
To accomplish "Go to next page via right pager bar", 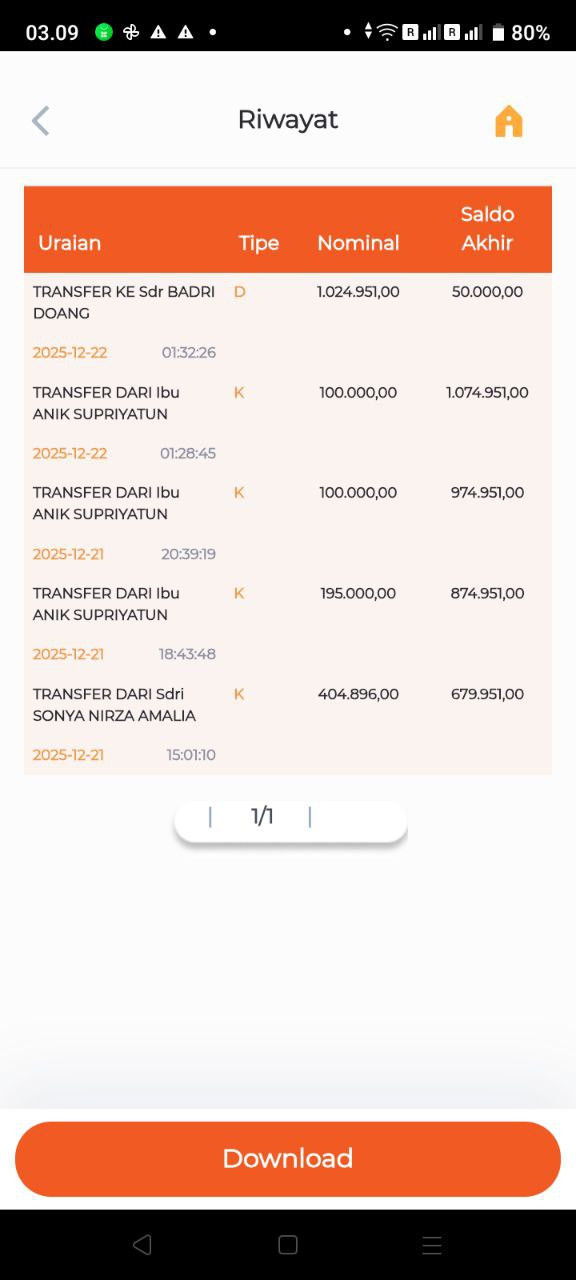I will (310, 817).
